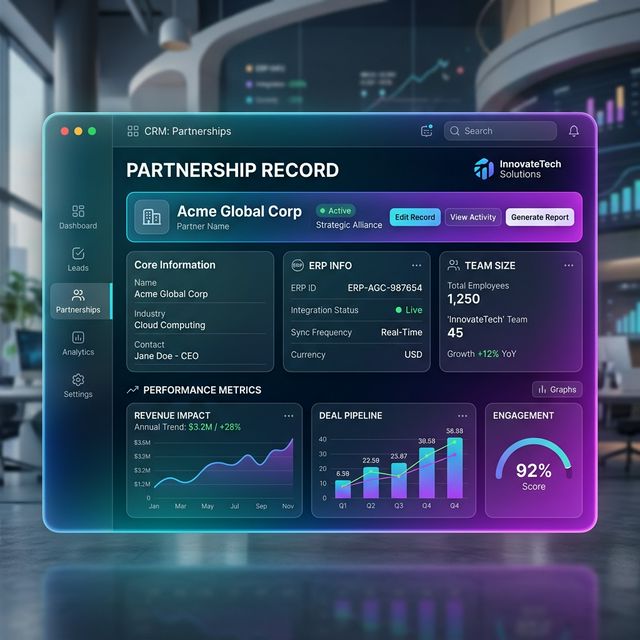Image resolution: width=640 pixels, height=640 pixels.
Task: Click the tallest bar labeled 58.88
Action: (x=455, y=468)
